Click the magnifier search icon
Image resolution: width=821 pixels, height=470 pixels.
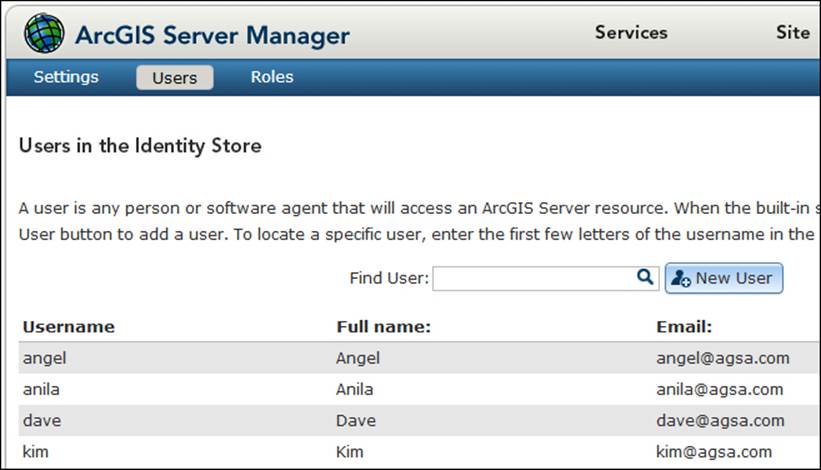point(645,278)
